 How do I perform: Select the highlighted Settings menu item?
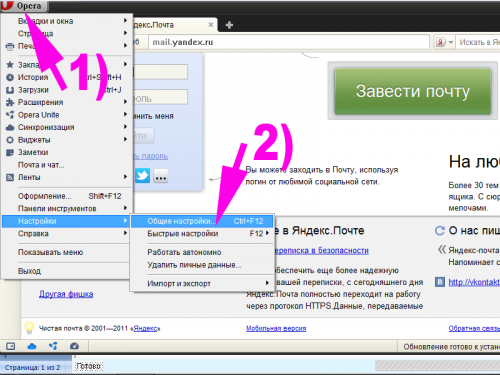point(66,221)
